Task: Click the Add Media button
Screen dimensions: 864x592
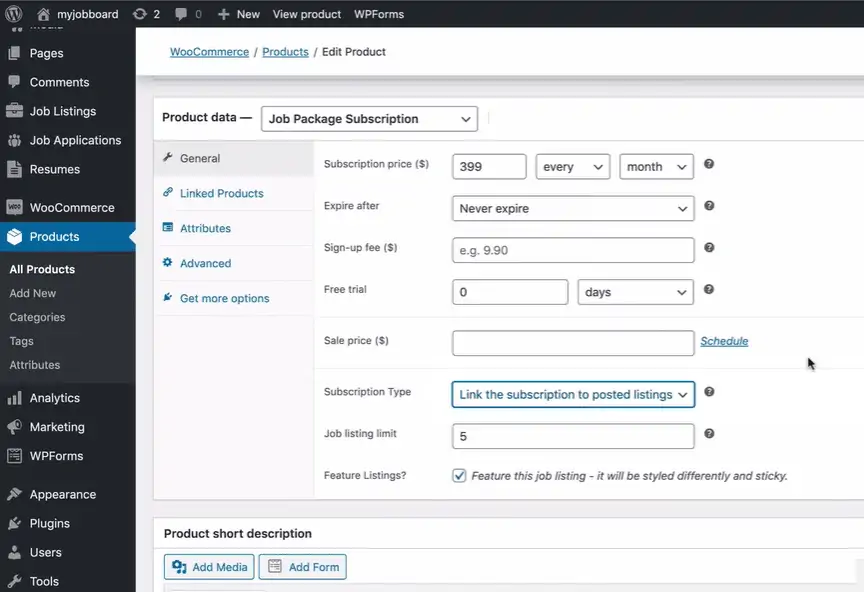Action: coord(209,567)
